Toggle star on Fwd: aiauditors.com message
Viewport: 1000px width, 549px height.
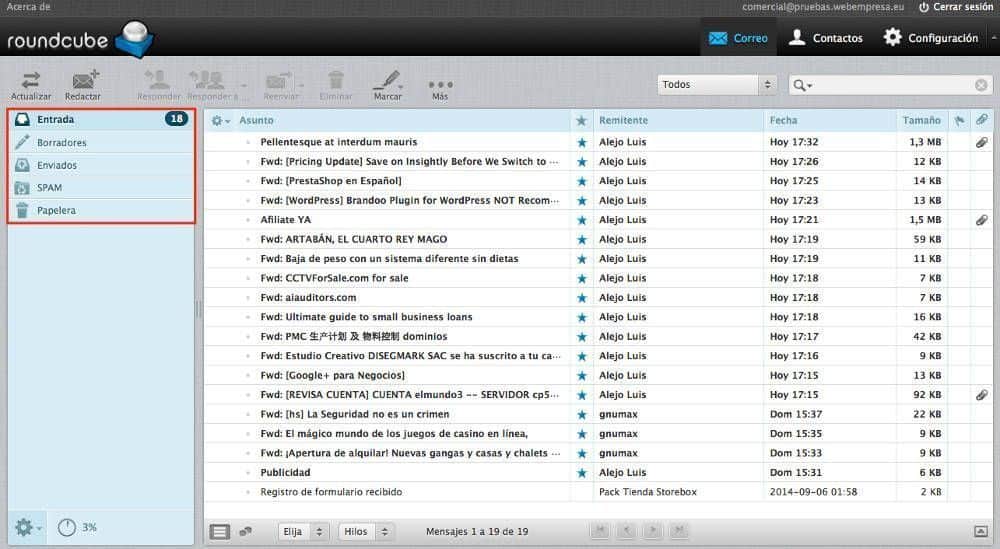pyautogui.click(x=582, y=298)
